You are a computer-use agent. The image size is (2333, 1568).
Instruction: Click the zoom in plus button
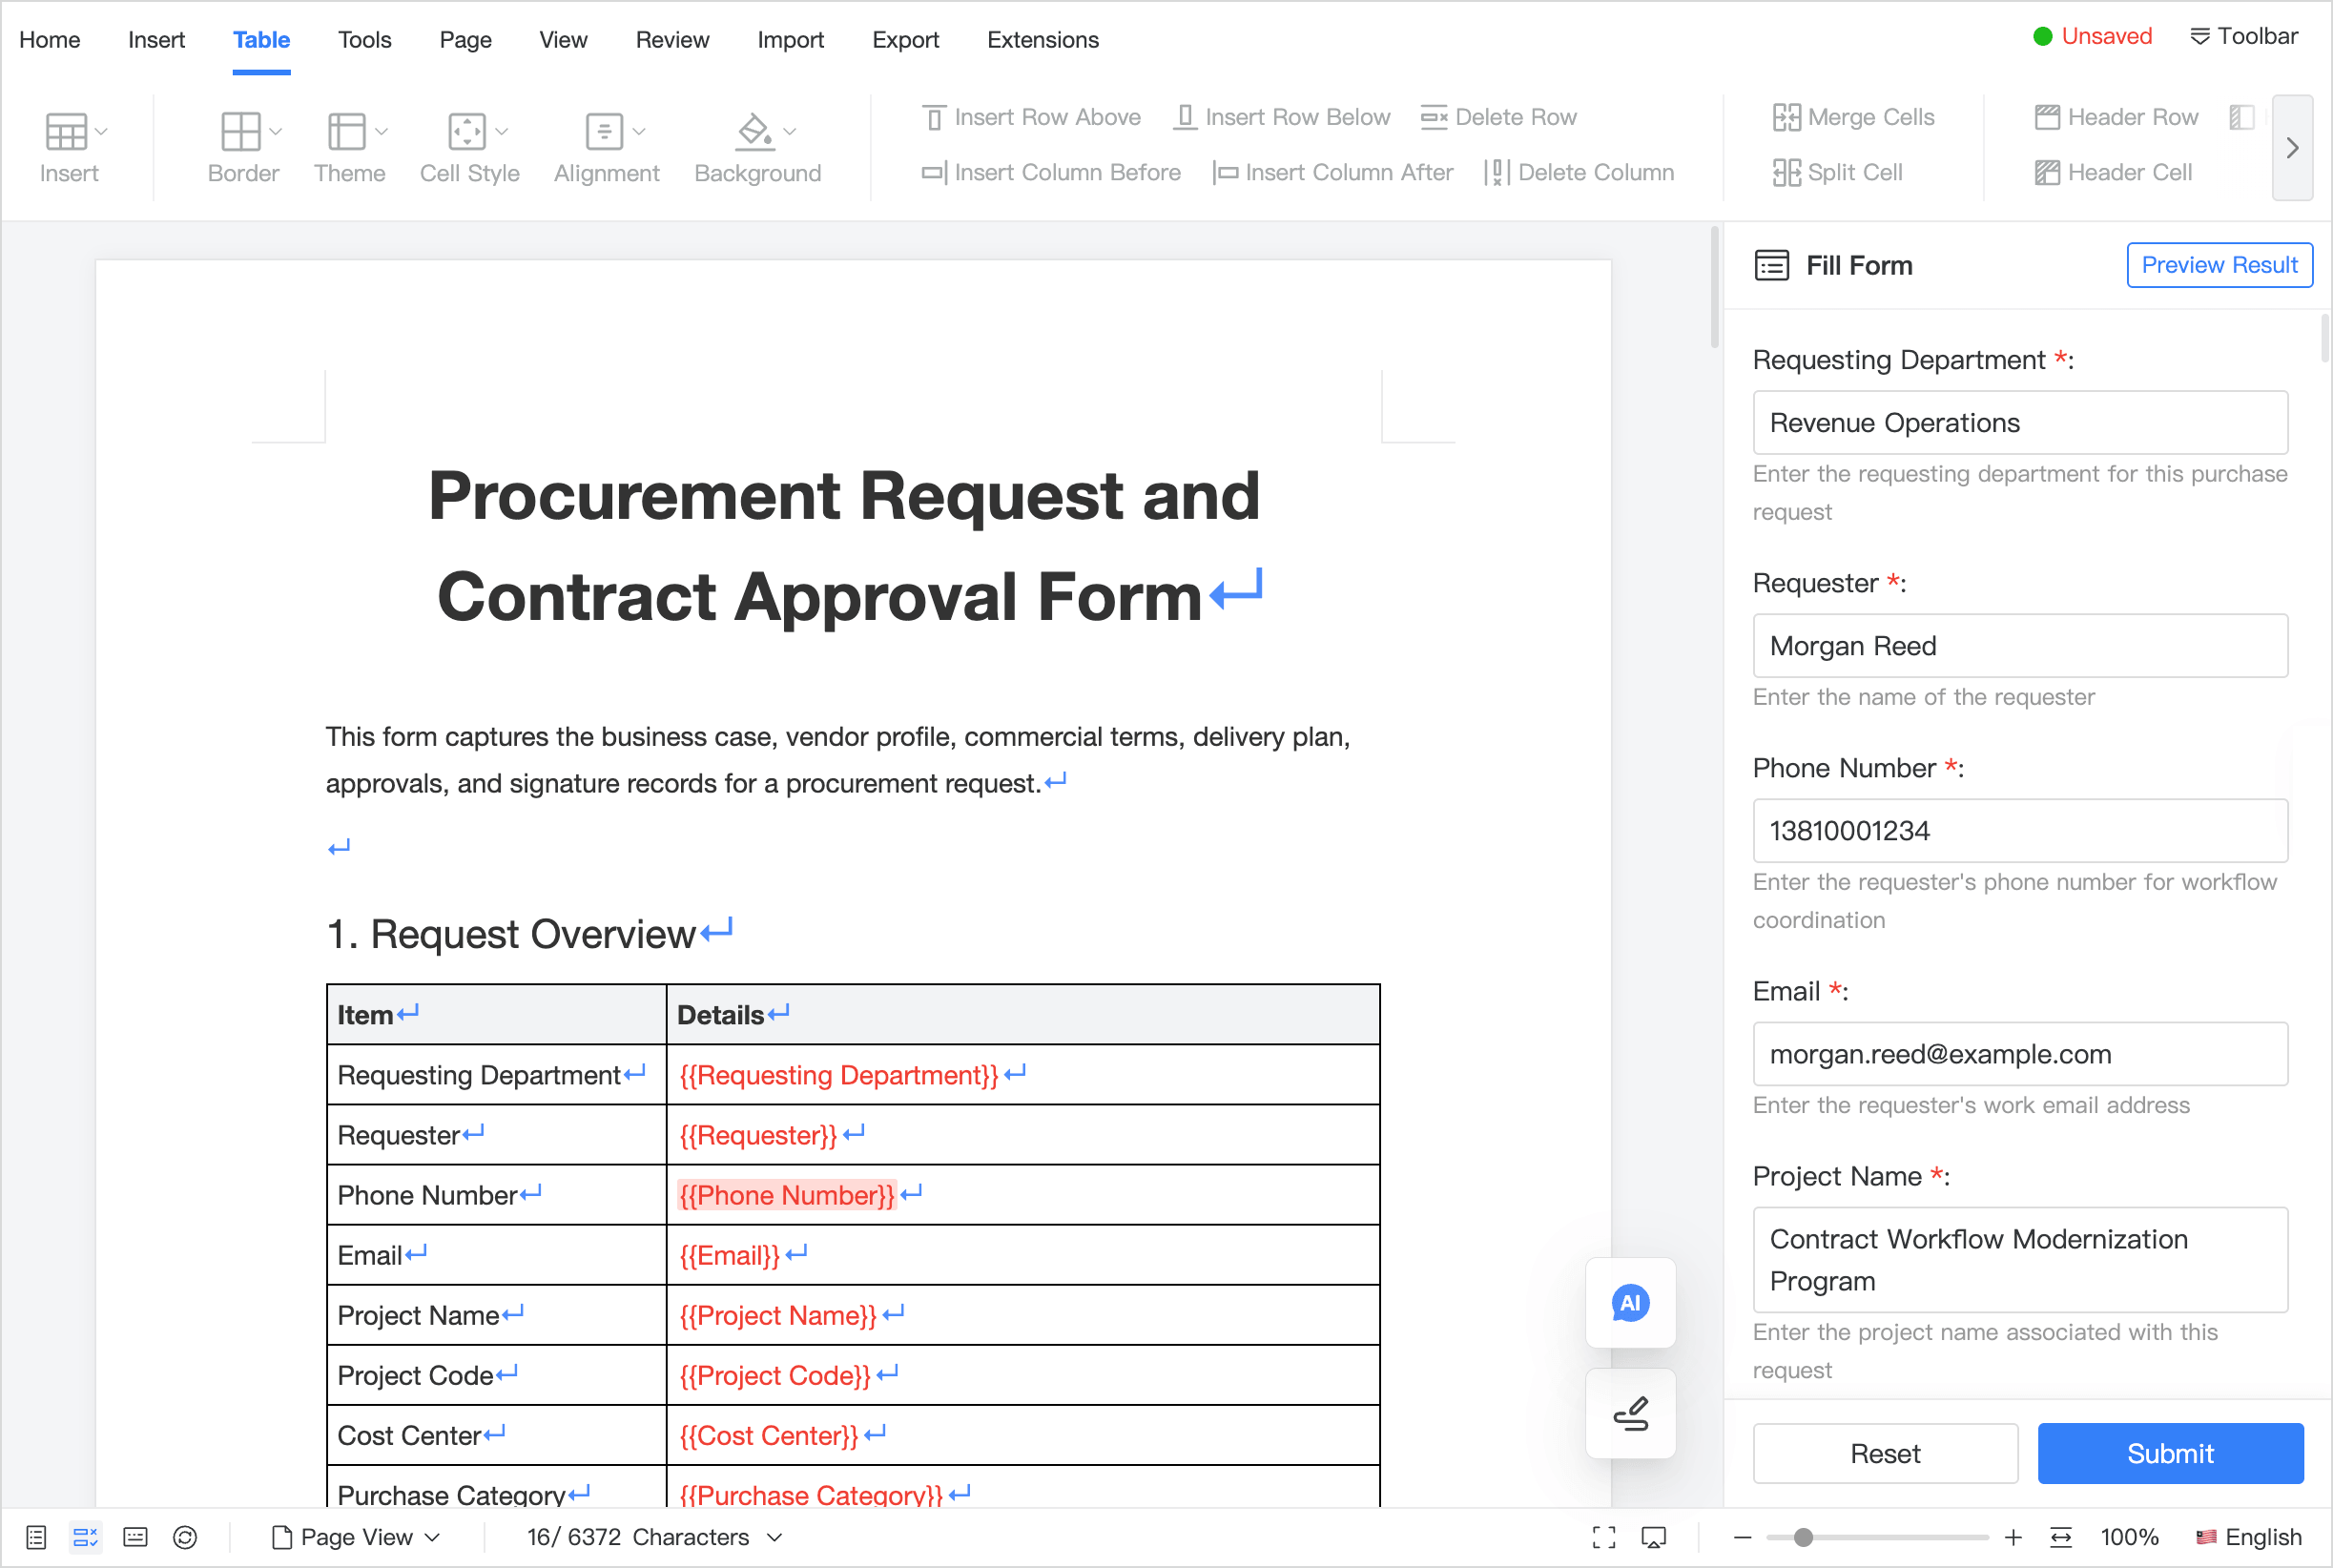pos(2013,1537)
